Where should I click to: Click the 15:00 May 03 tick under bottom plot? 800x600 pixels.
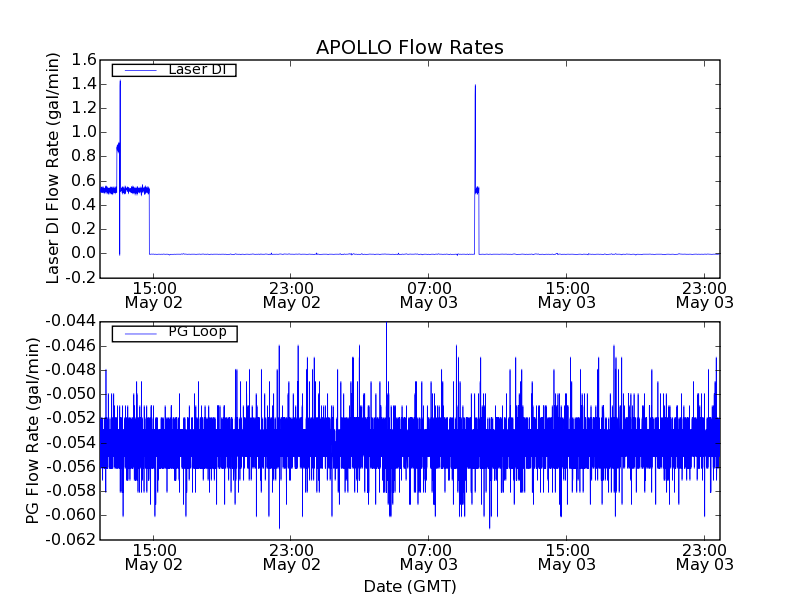click(x=566, y=556)
